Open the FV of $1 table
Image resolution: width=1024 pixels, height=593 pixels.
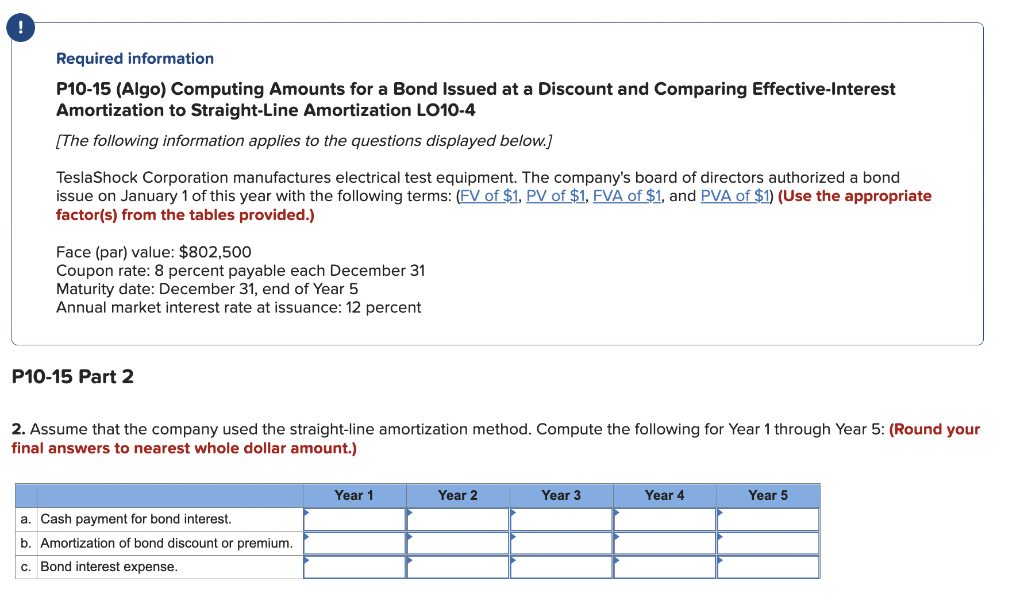click(489, 195)
